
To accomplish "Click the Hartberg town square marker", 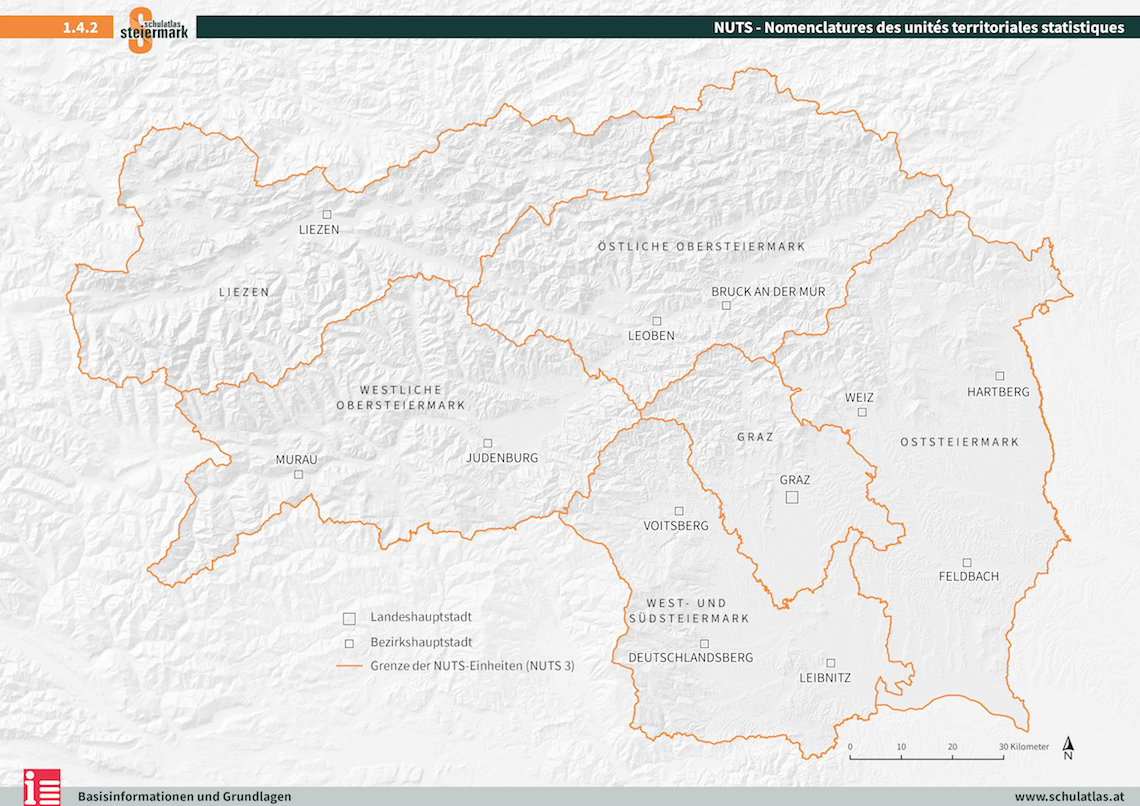I will click(x=999, y=376).
